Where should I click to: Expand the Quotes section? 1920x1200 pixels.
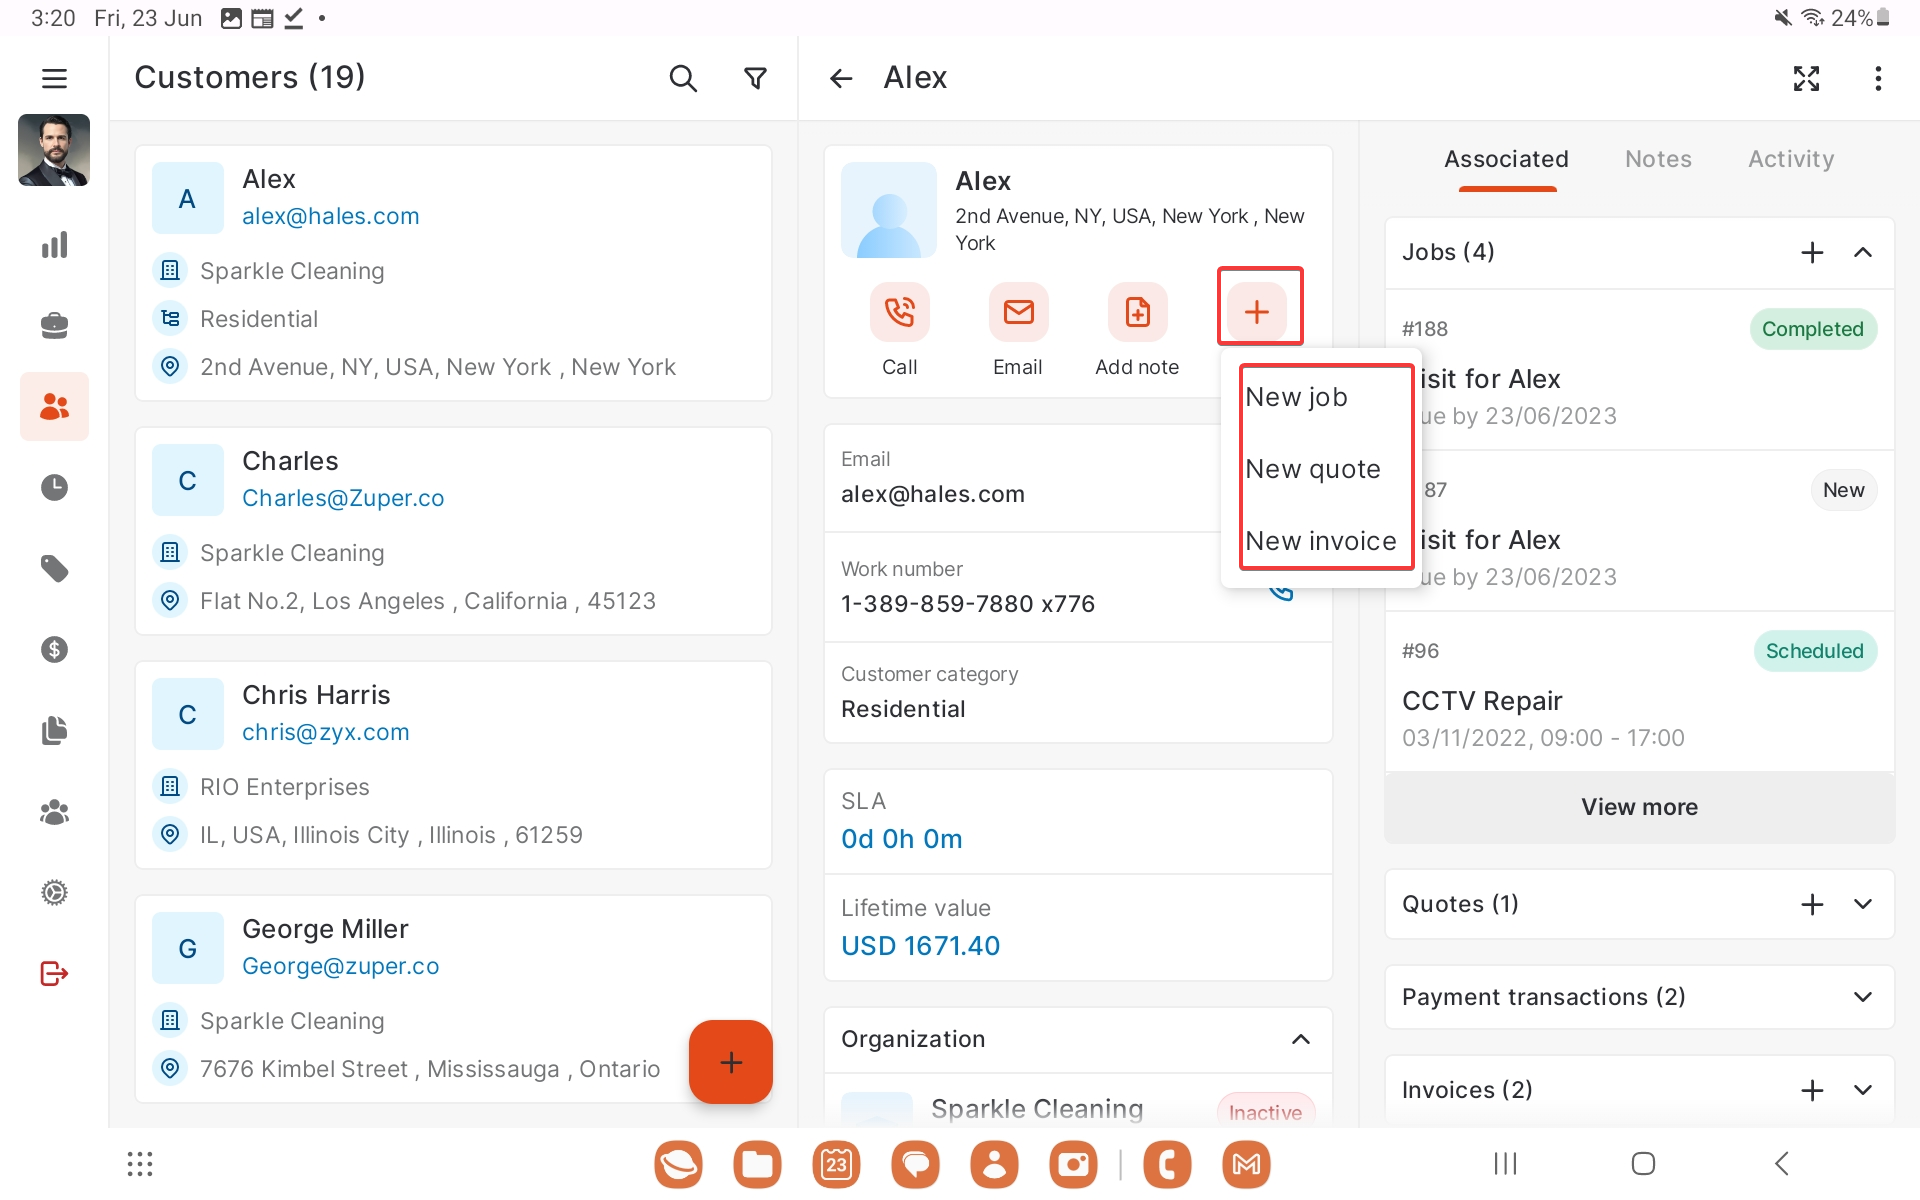1862,904
